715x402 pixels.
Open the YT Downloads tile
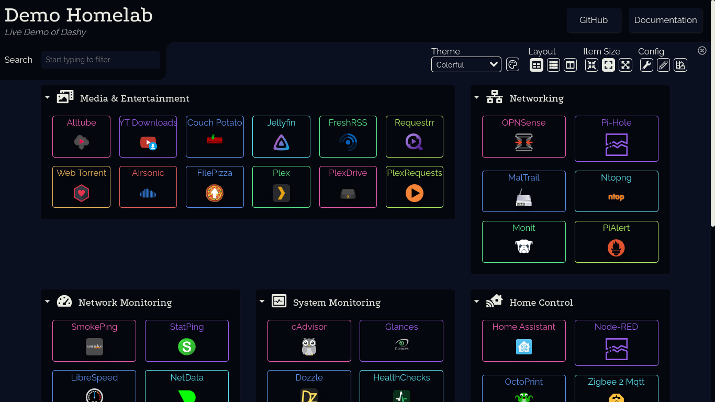148,136
